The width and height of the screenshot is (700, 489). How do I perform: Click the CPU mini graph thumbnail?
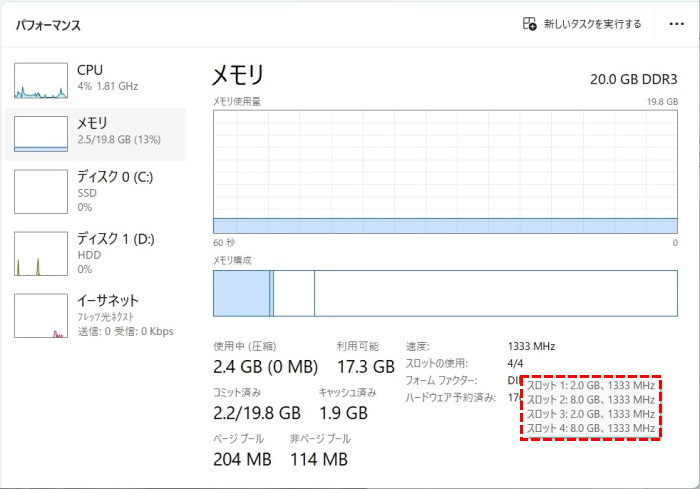(x=41, y=80)
